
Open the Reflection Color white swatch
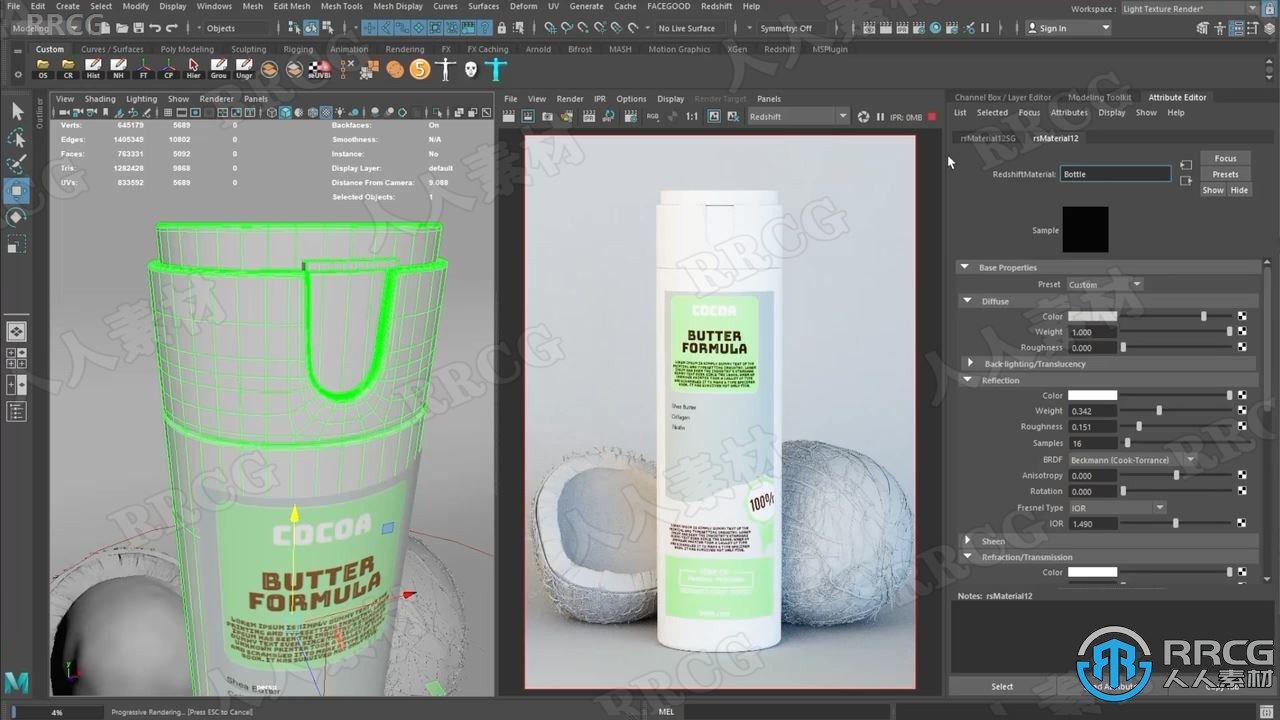point(1092,395)
